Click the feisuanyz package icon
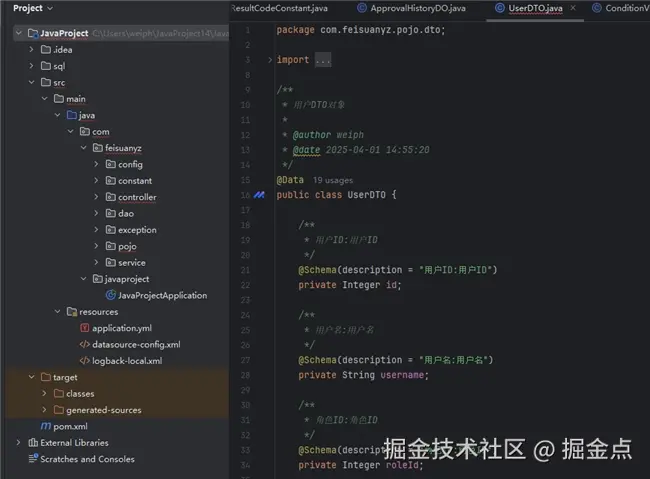 [x=98, y=148]
